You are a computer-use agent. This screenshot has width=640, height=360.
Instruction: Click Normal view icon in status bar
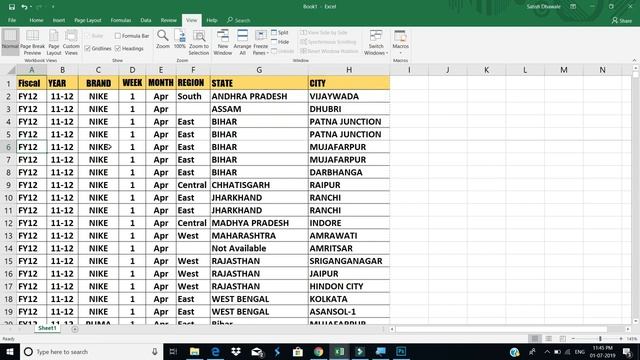[535, 339]
